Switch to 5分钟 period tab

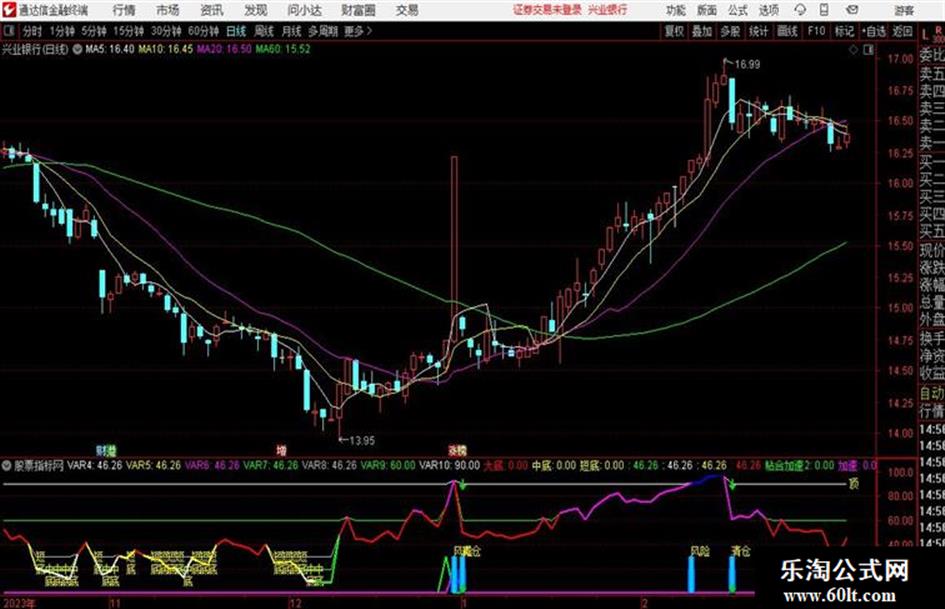coord(94,31)
